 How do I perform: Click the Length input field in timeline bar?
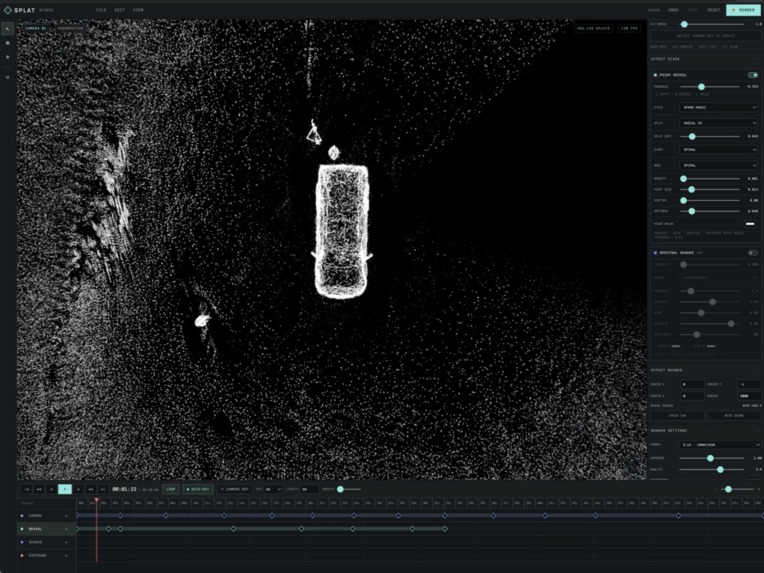click(309, 489)
